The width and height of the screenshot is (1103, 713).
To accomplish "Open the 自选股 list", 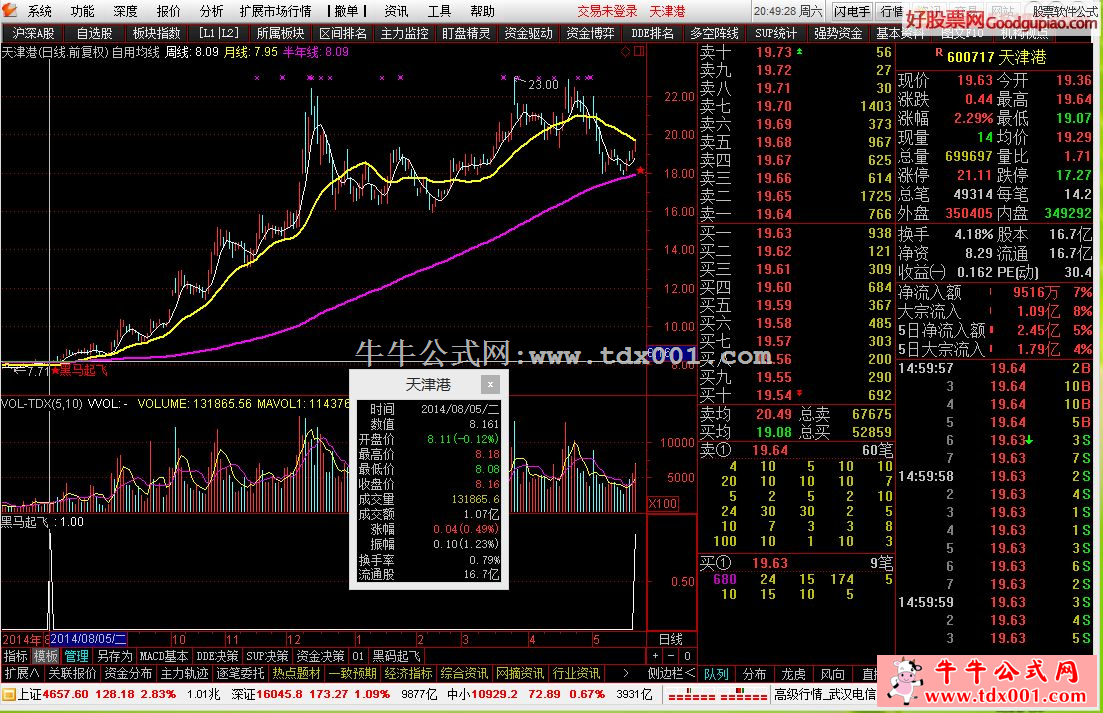I will 94,33.
